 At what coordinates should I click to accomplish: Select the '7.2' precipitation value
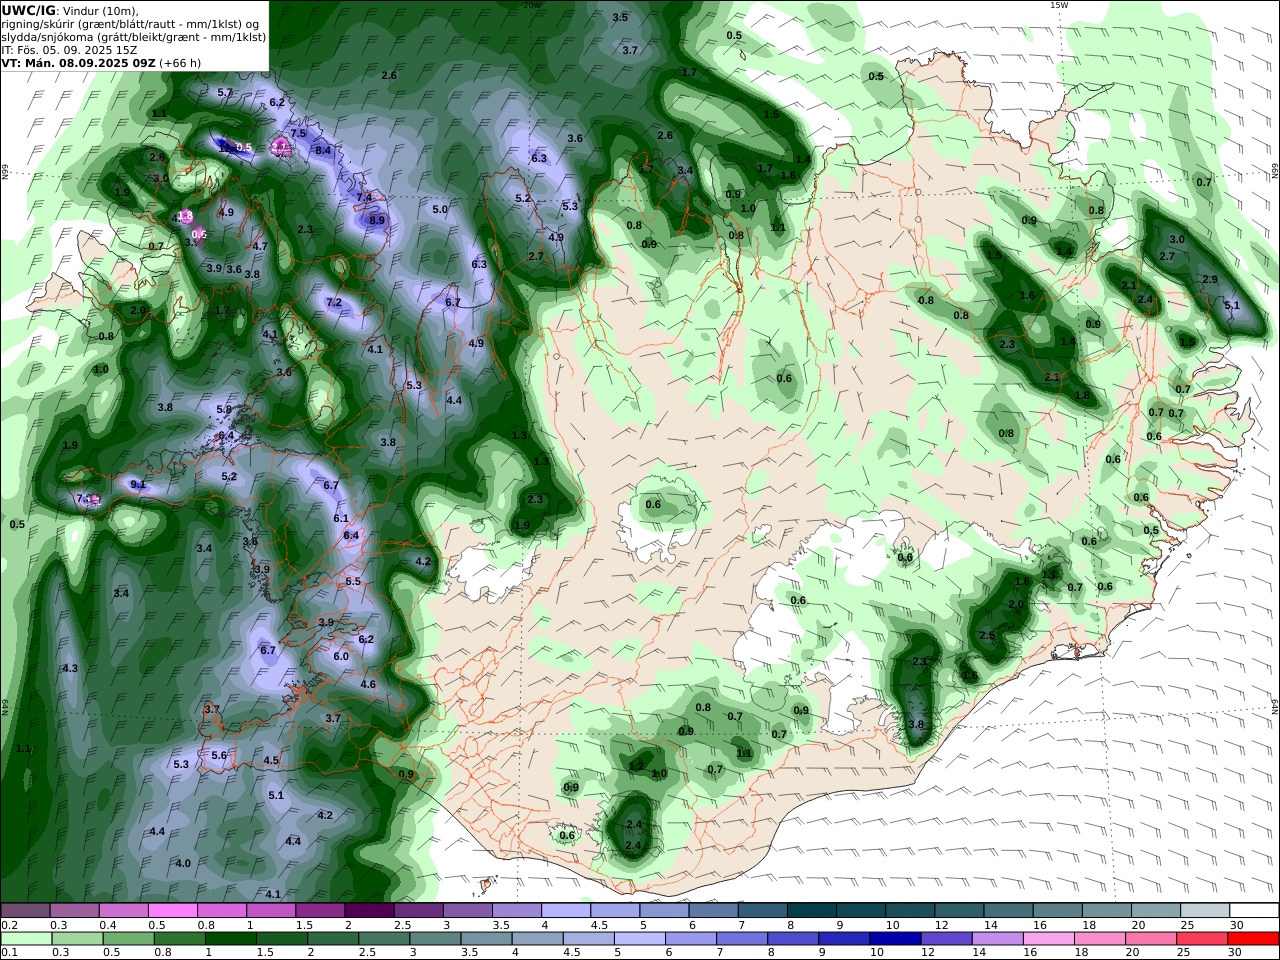coord(334,302)
